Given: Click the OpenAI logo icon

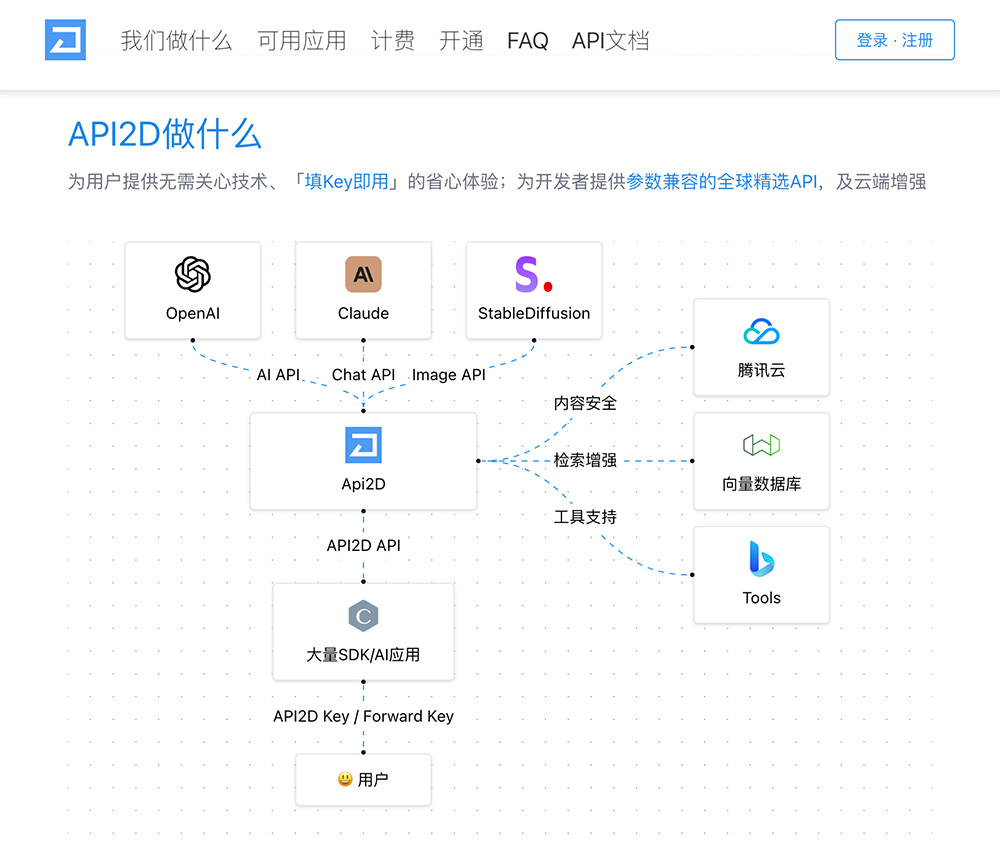Looking at the screenshot, I should (x=193, y=274).
